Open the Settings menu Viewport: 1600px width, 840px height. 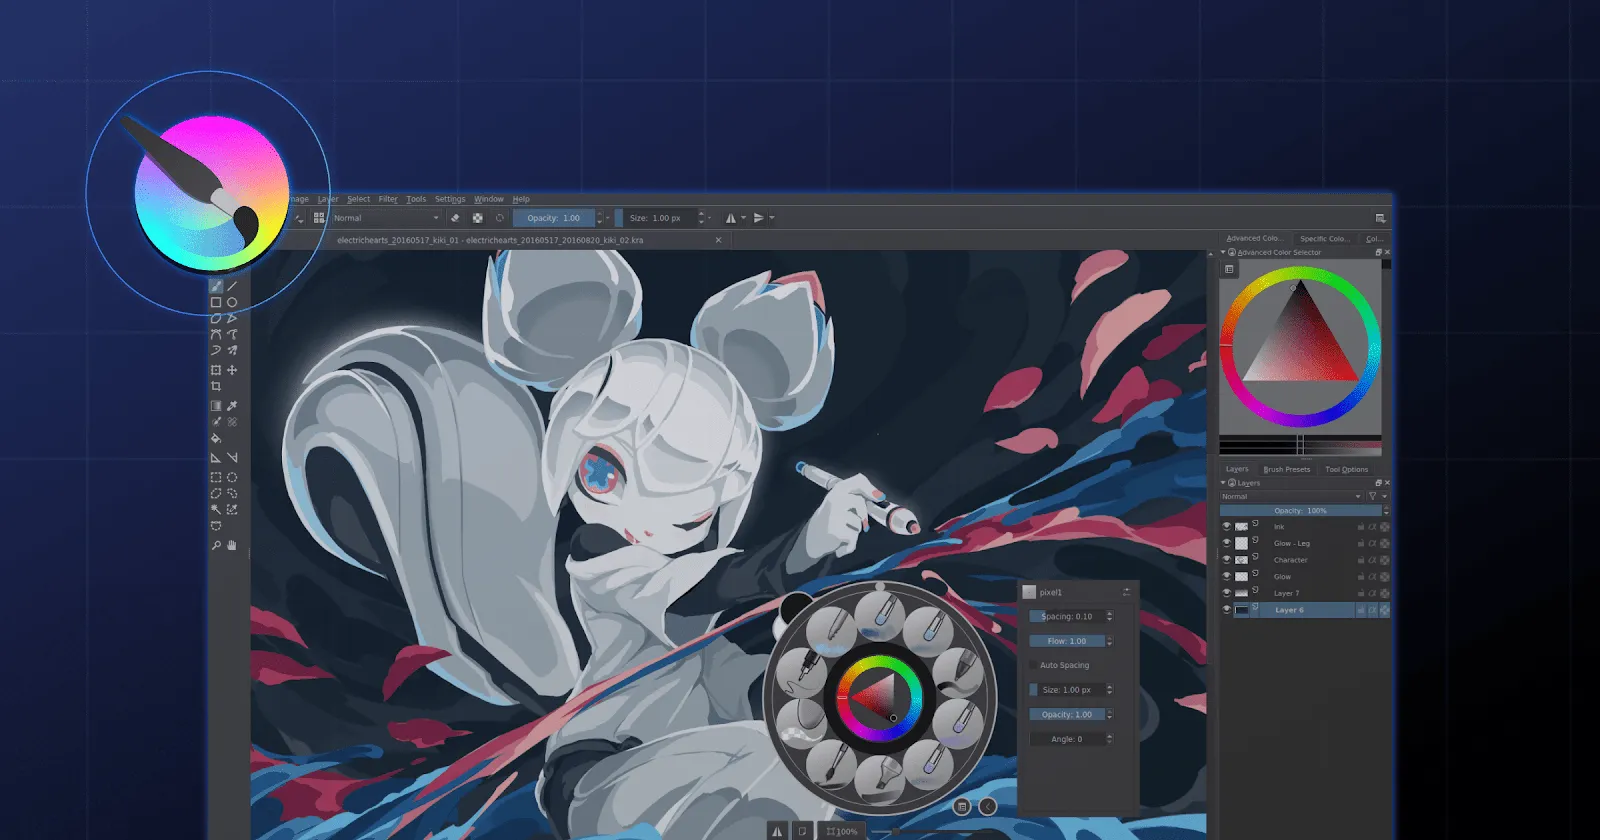coord(450,199)
